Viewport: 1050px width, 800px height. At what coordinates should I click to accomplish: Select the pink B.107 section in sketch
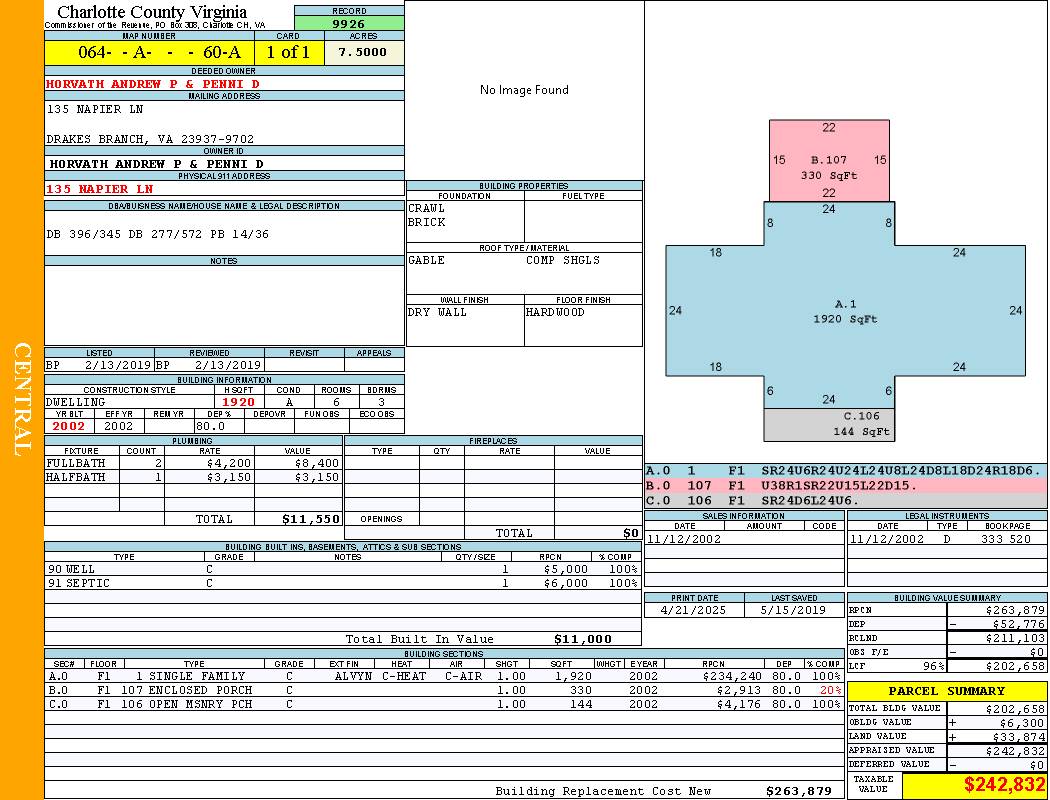point(829,161)
